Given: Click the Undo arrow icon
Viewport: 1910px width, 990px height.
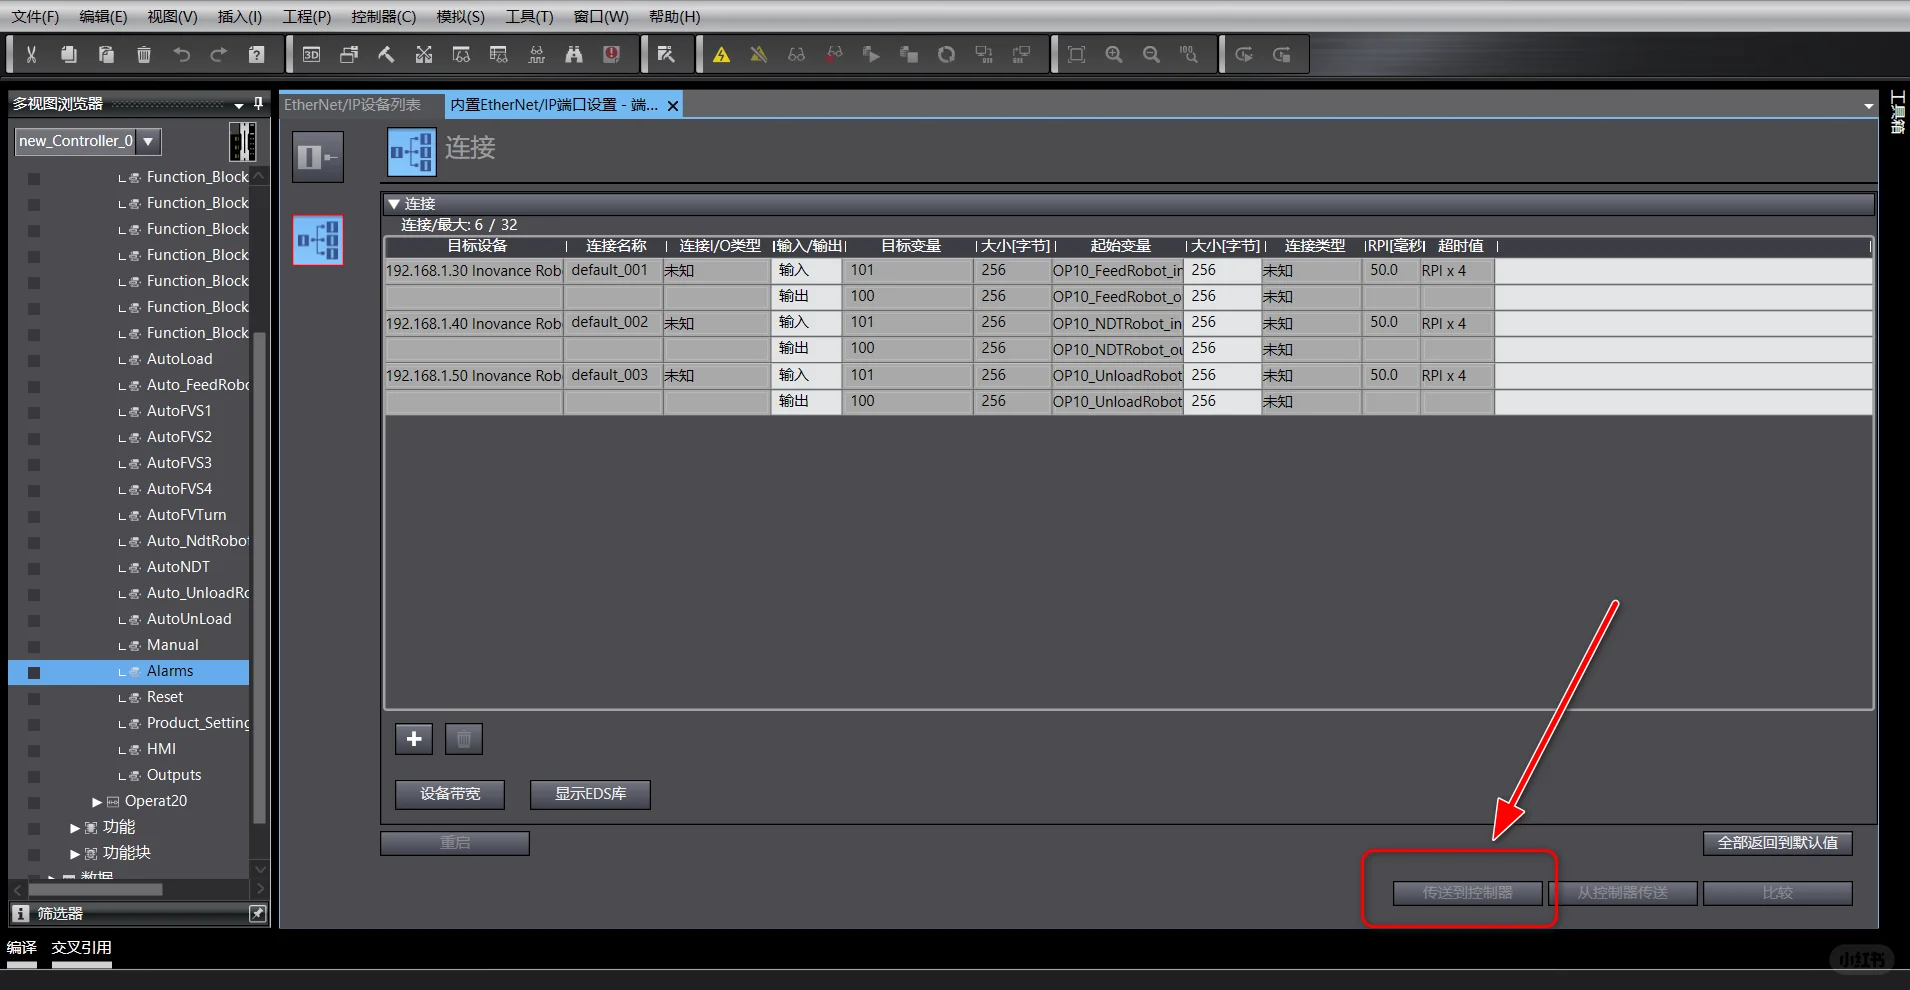Looking at the screenshot, I should pyautogui.click(x=181, y=55).
